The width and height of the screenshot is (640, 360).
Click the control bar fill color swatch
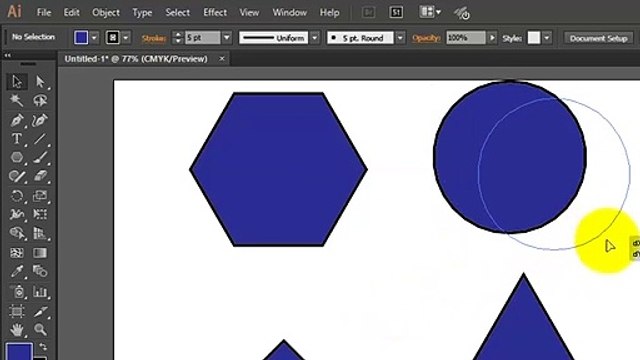pyautogui.click(x=81, y=38)
